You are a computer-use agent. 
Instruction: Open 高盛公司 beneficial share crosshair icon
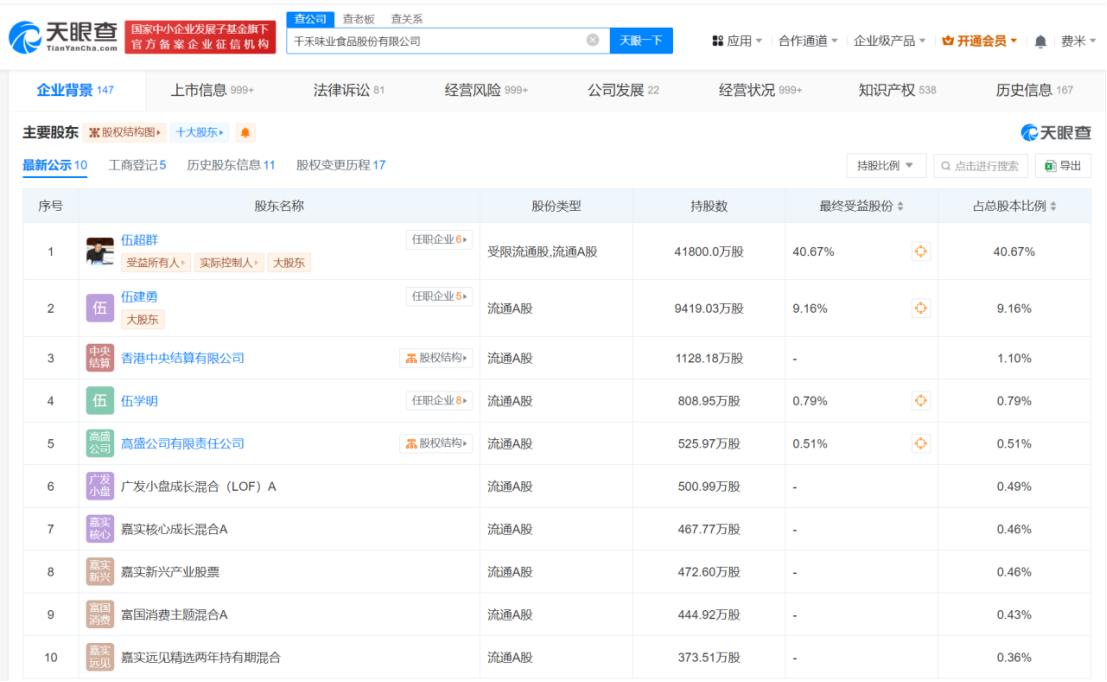click(920, 442)
